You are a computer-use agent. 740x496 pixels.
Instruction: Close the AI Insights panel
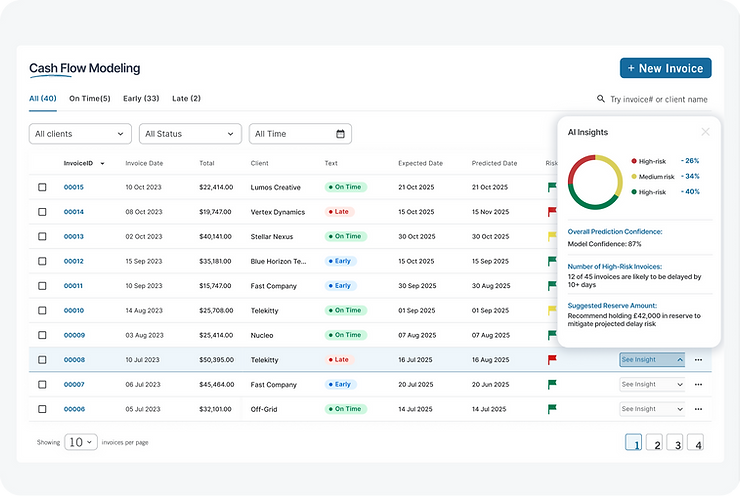[705, 132]
